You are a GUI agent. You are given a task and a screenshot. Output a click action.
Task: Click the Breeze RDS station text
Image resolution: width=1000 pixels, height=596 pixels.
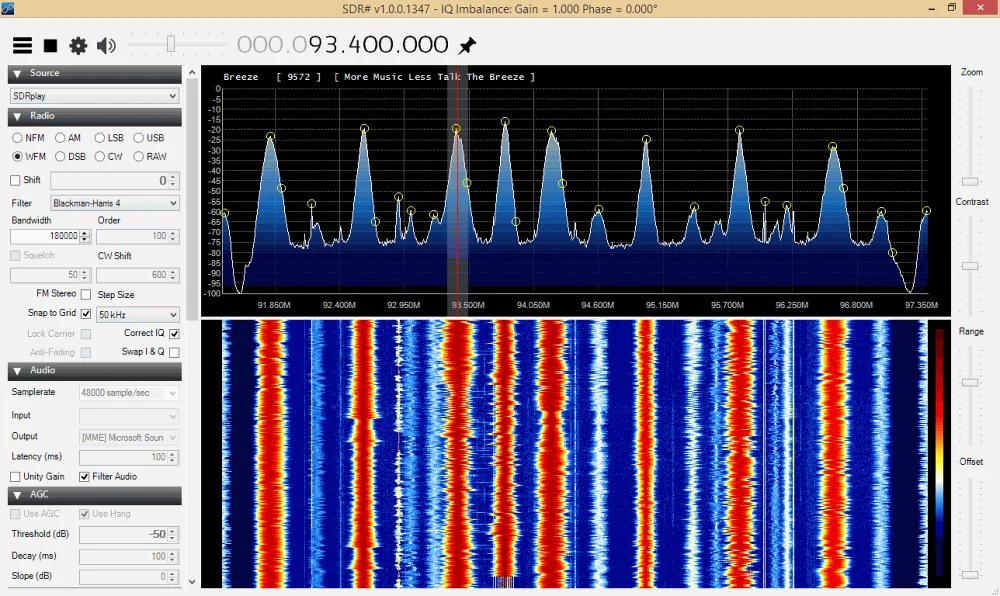[x=240, y=77]
